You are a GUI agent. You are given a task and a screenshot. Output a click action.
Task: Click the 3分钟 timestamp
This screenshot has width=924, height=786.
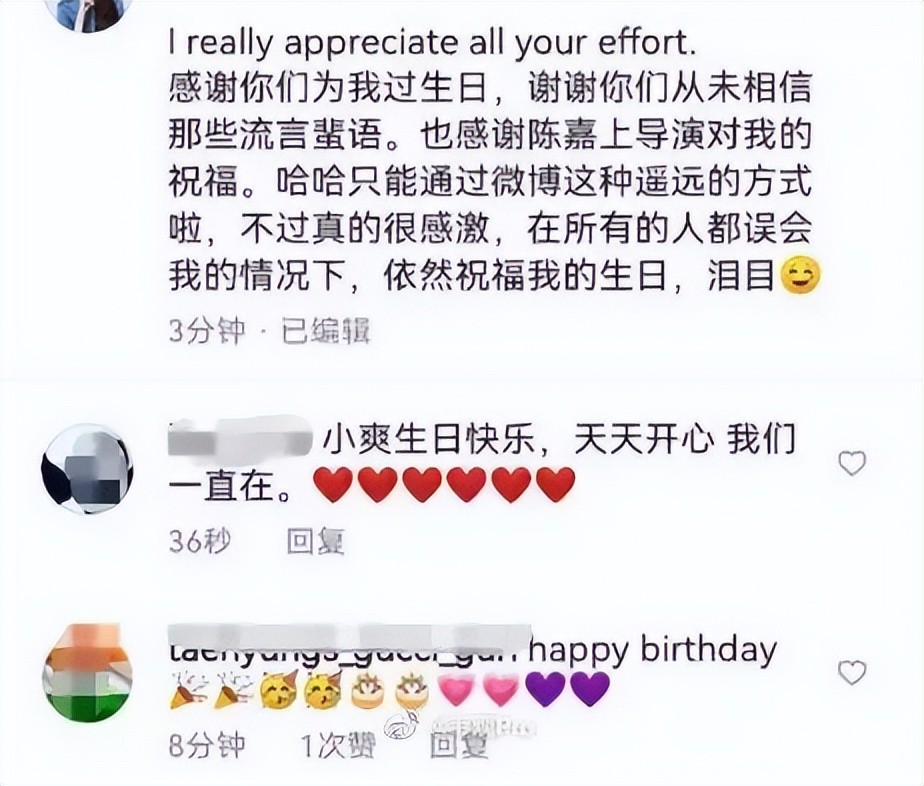tap(207, 331)
